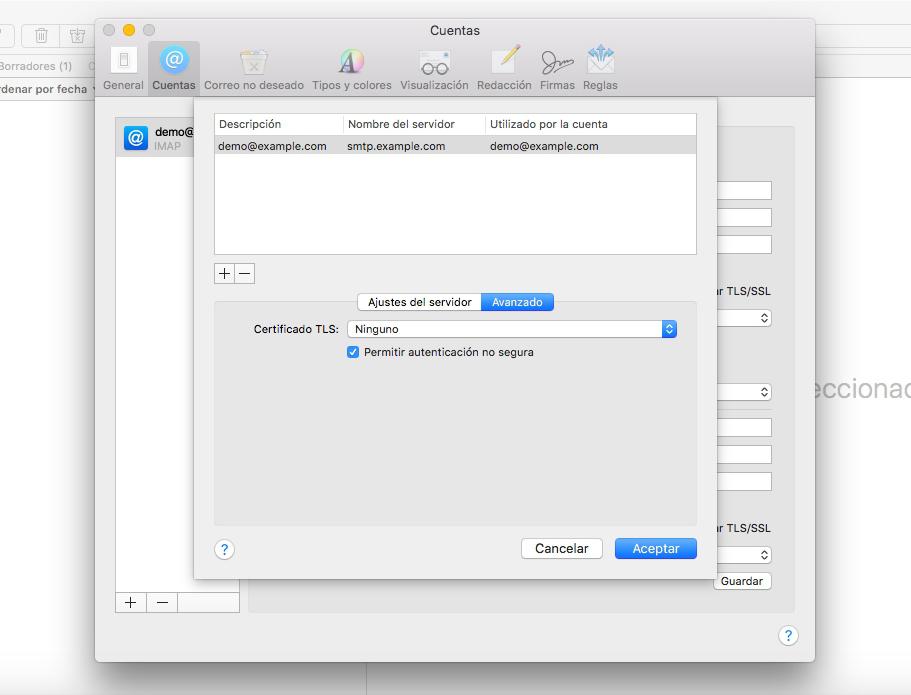Select the Avanzado tab
Image resolution: width=911 pixels, height=695 pixels.
[x=517, y=302]
